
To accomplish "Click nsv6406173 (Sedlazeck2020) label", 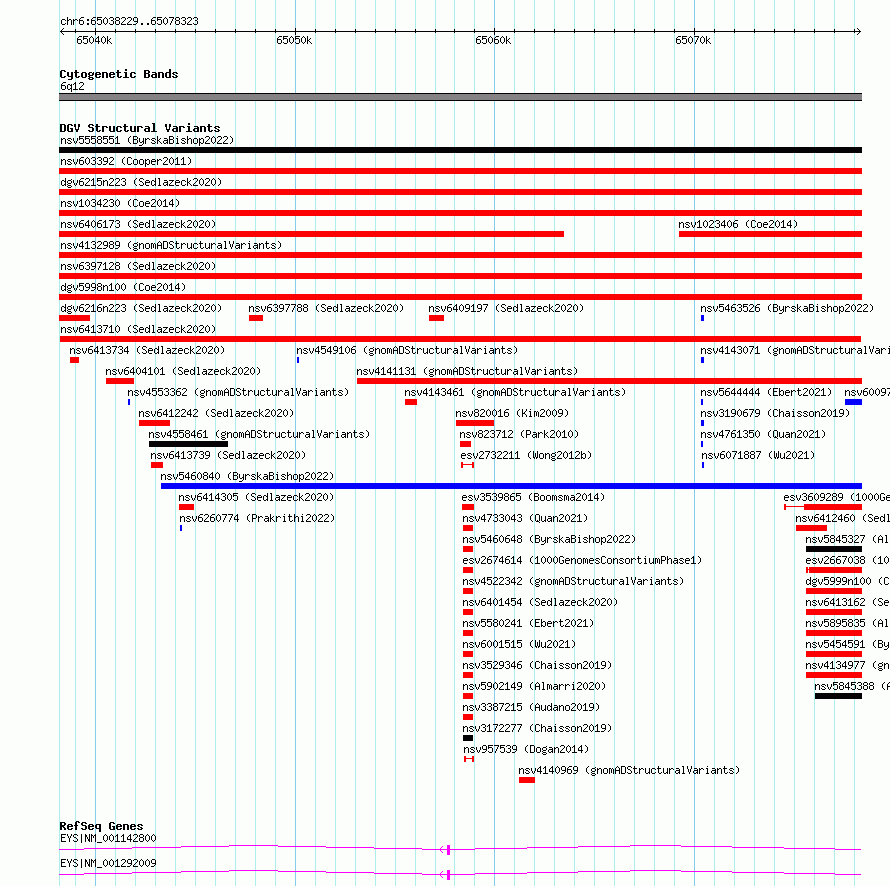I will [x=138, y=224].
